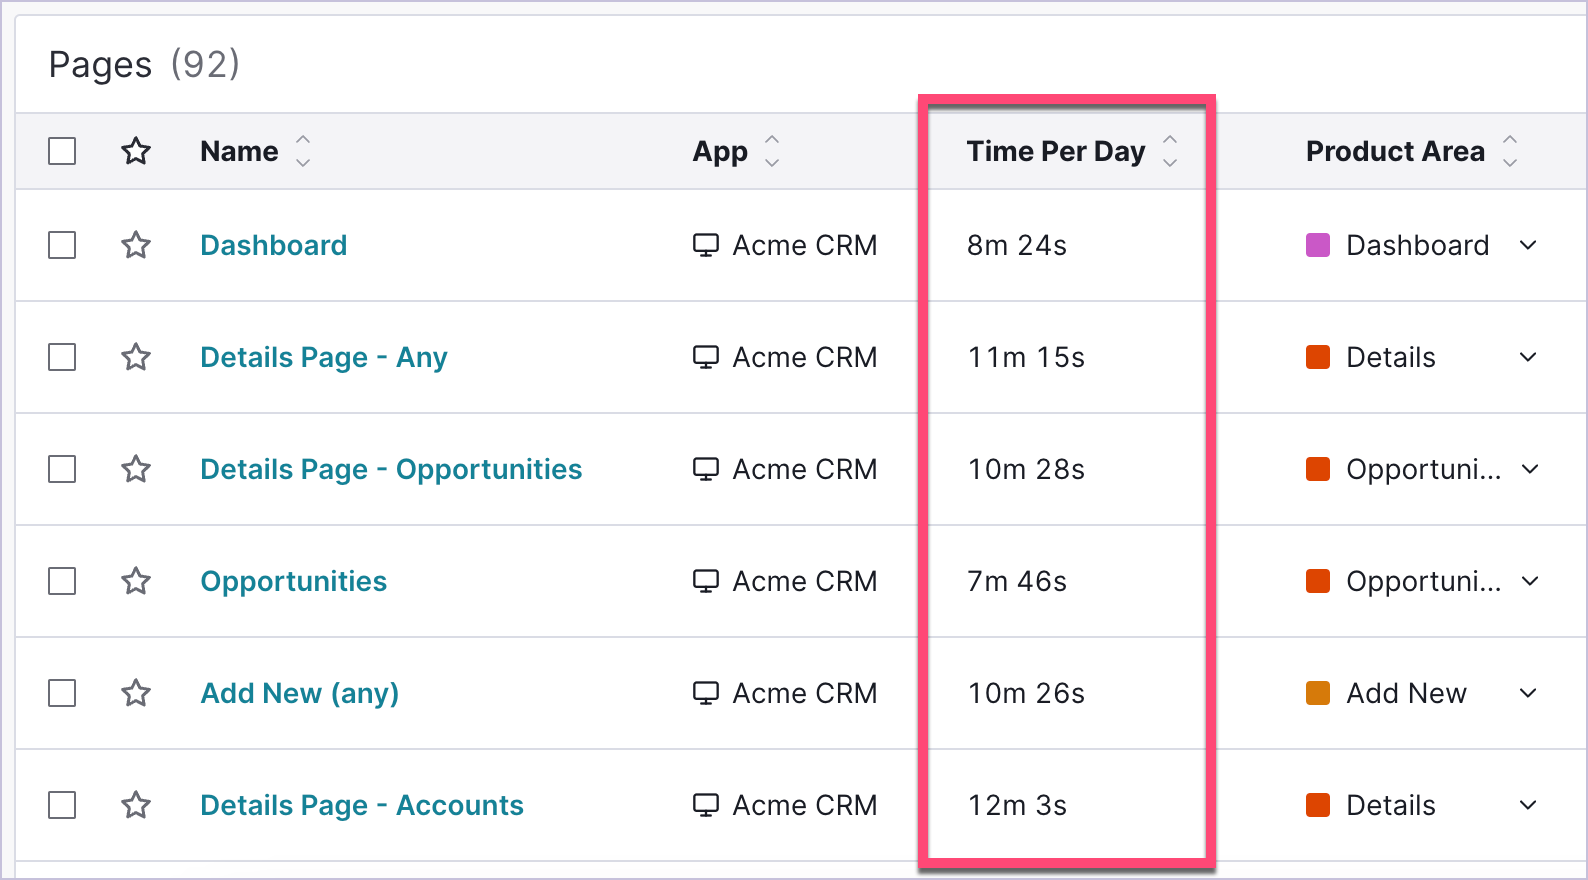Click the purple Dashboard product area swatch

1318,245
